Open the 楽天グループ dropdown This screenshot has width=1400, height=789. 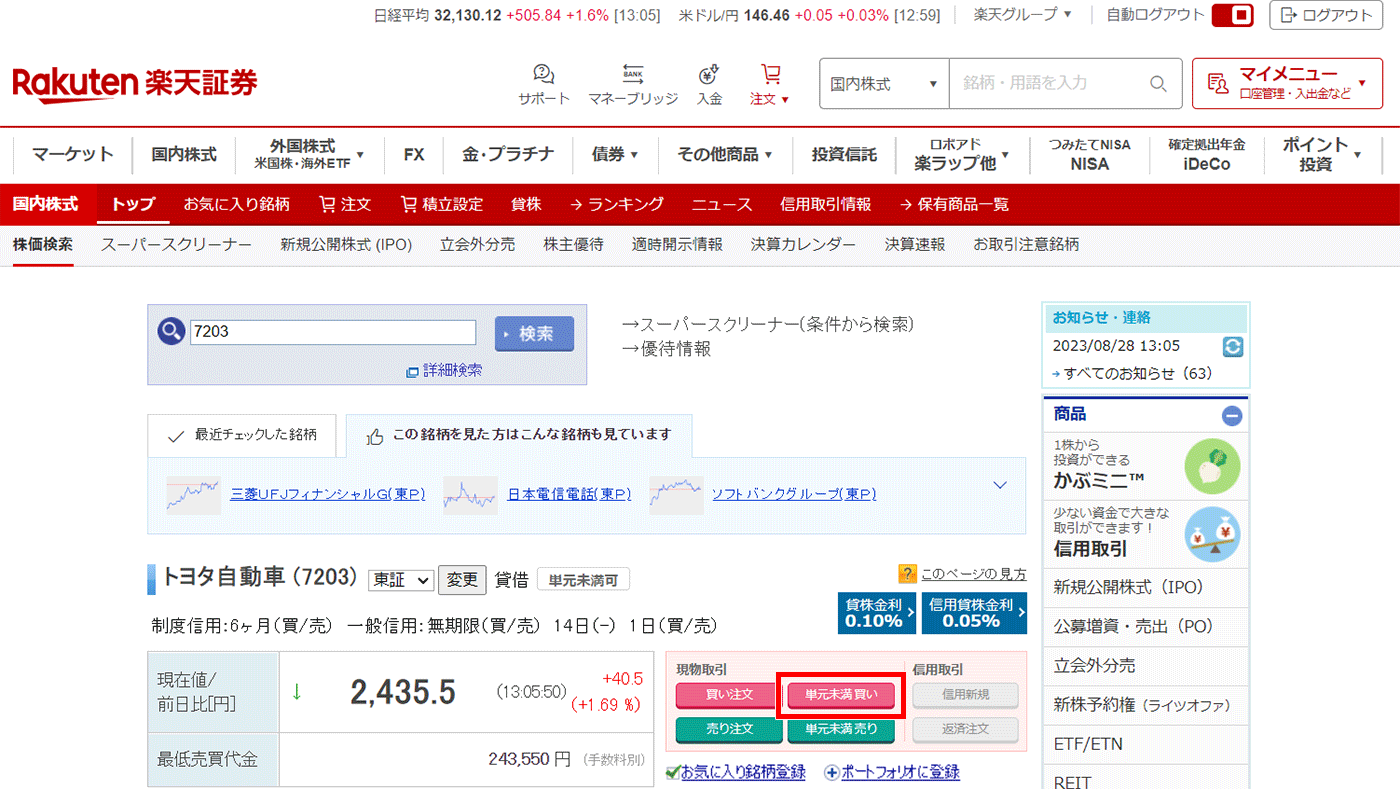(x=1022, y=14)
